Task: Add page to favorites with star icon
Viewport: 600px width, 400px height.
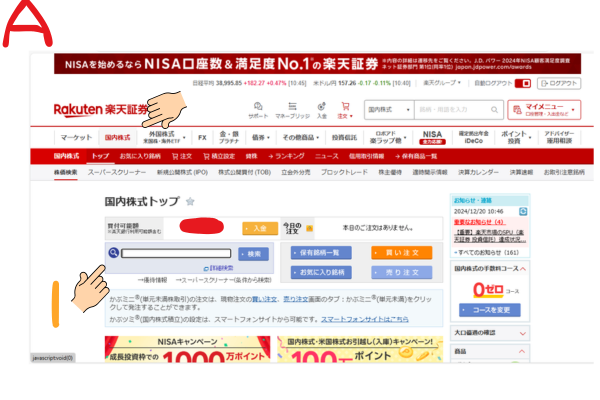Action: [x=190, y=201]
